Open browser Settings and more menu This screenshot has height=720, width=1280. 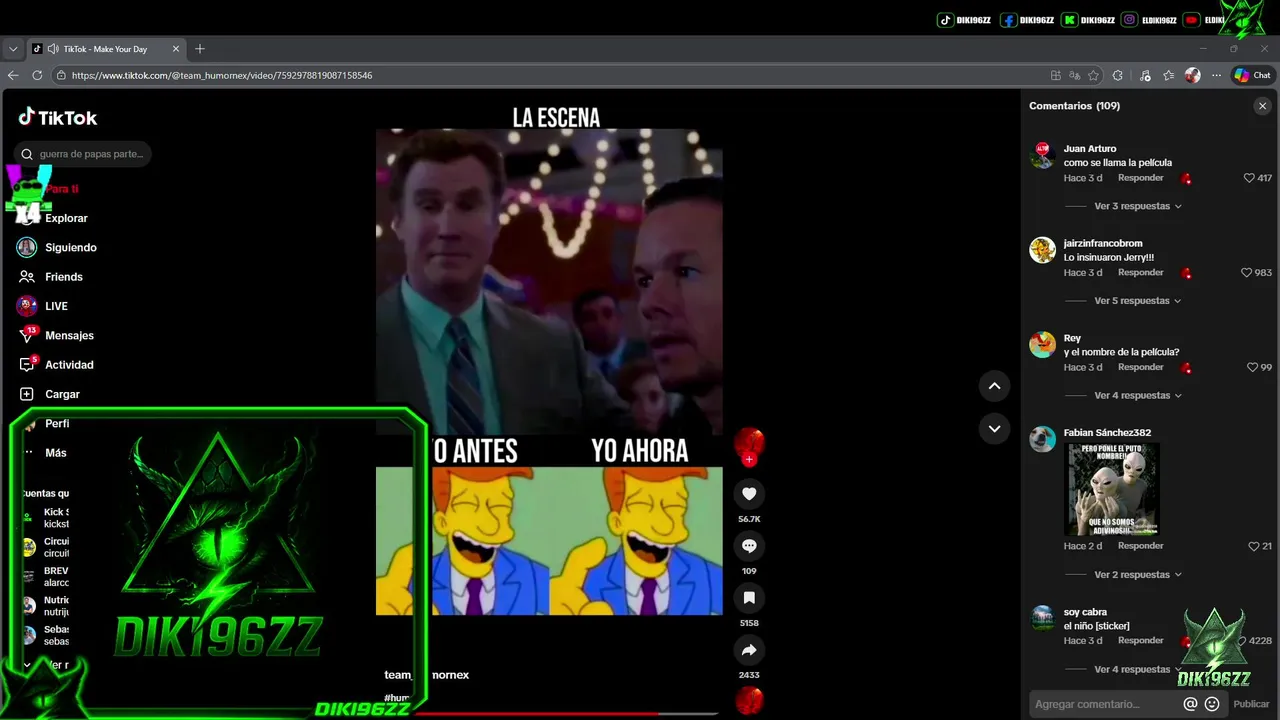tap(1216, 75)
